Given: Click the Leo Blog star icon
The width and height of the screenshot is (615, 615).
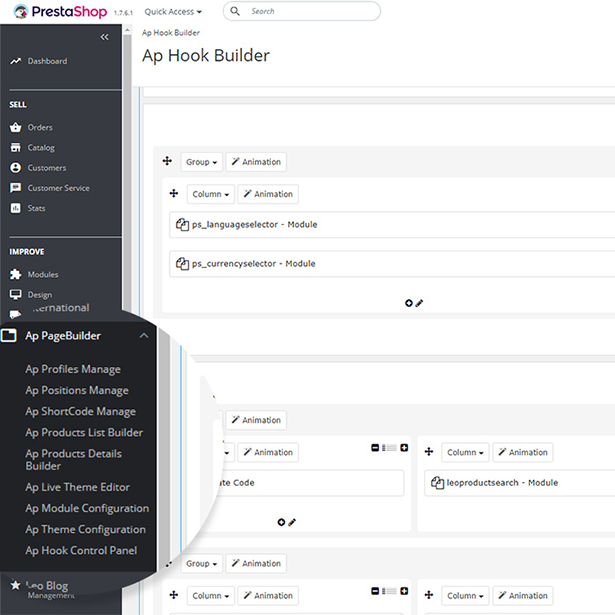Looking at the screenshot, I should (15, 585).
